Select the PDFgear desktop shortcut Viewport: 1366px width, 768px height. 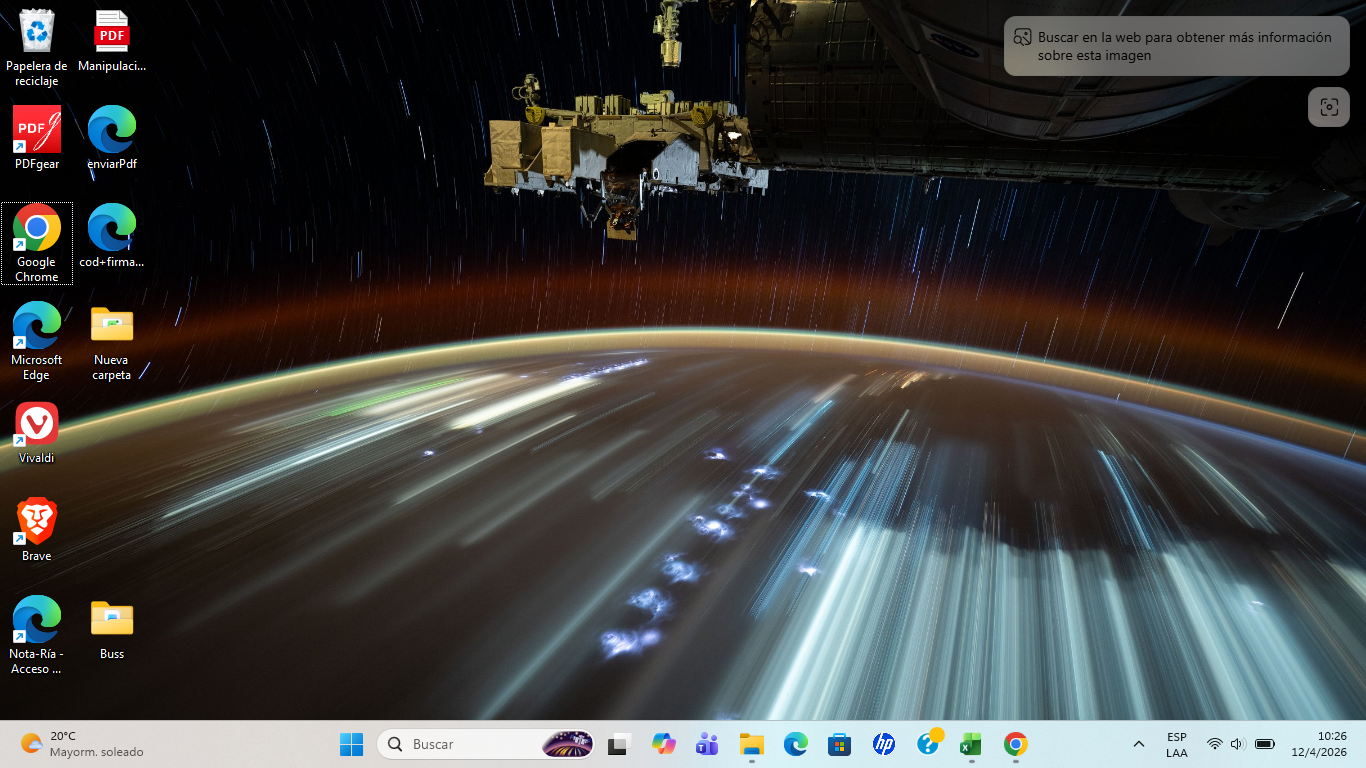click(37, 138)
